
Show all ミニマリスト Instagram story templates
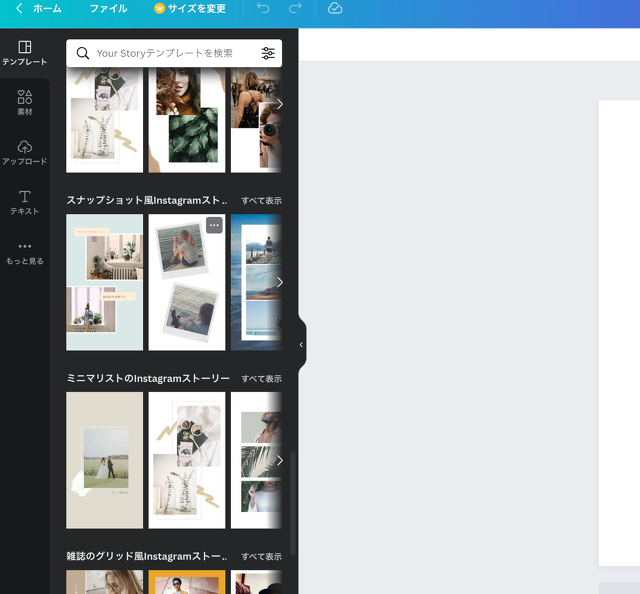point(261,379)
